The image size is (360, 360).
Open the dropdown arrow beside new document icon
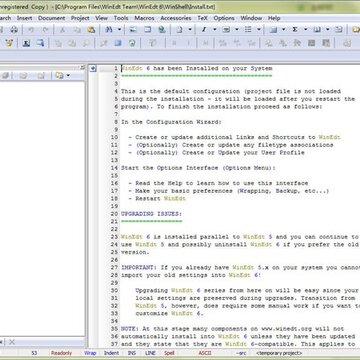point(190,30)
